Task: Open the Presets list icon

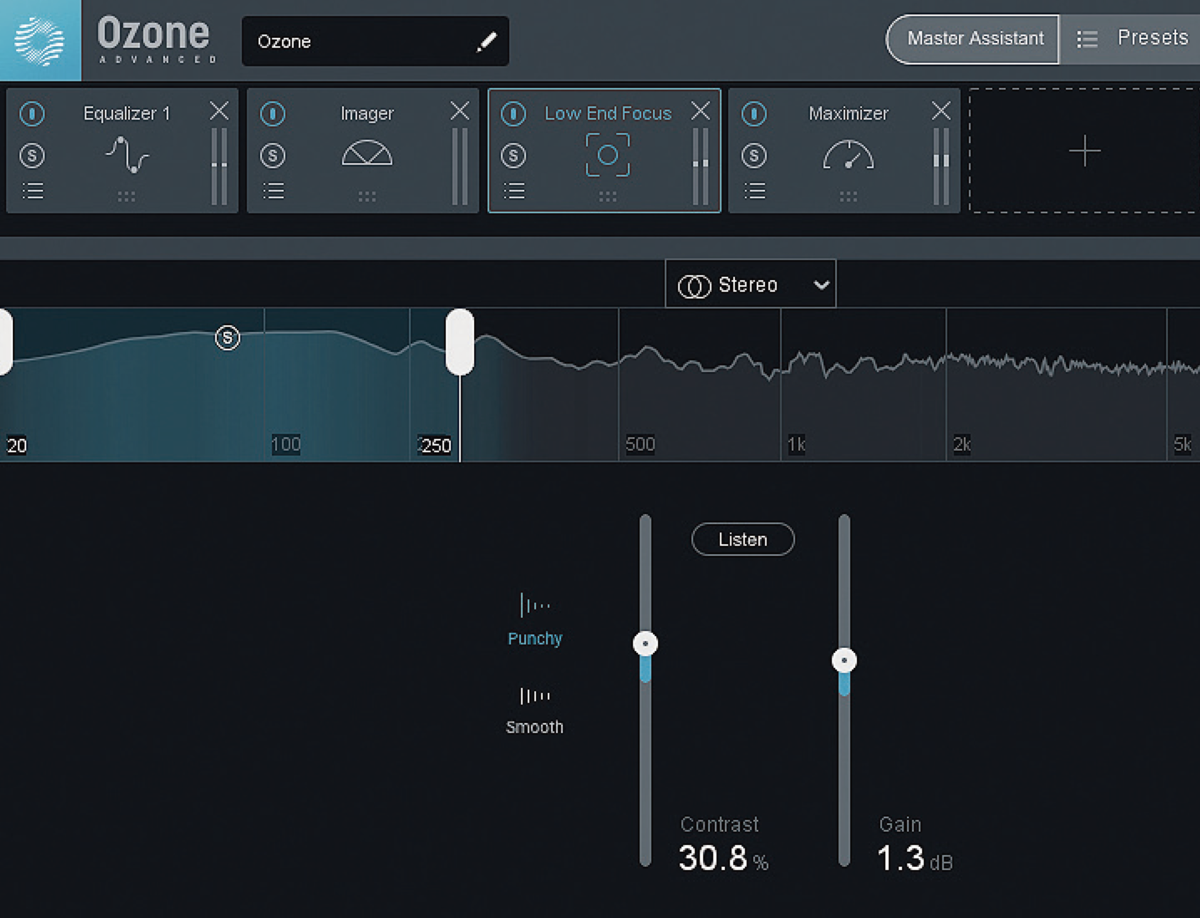Action: (x=1087, y=39)
